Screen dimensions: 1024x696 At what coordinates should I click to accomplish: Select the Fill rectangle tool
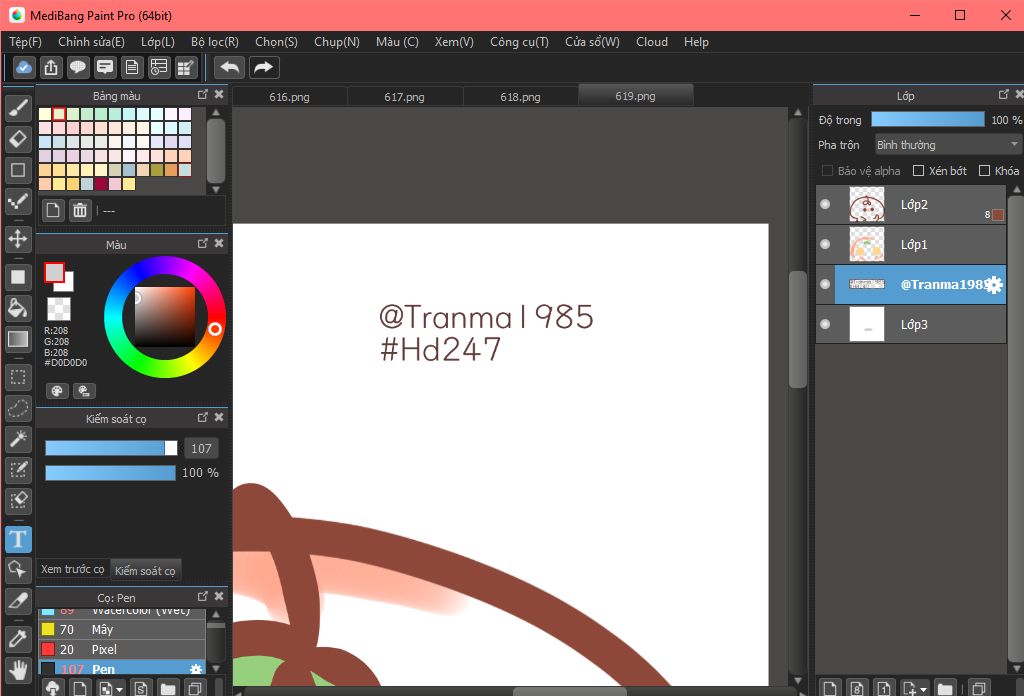(x=18, y=277)
